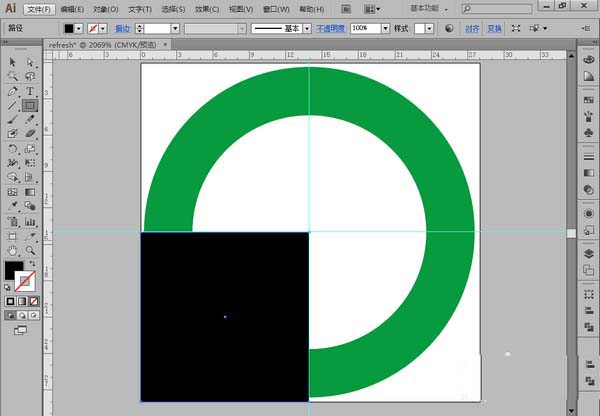This screenshot has width=600, height=416.
Task: Open the 文件(F) menu
Action: tap(39, 9)
